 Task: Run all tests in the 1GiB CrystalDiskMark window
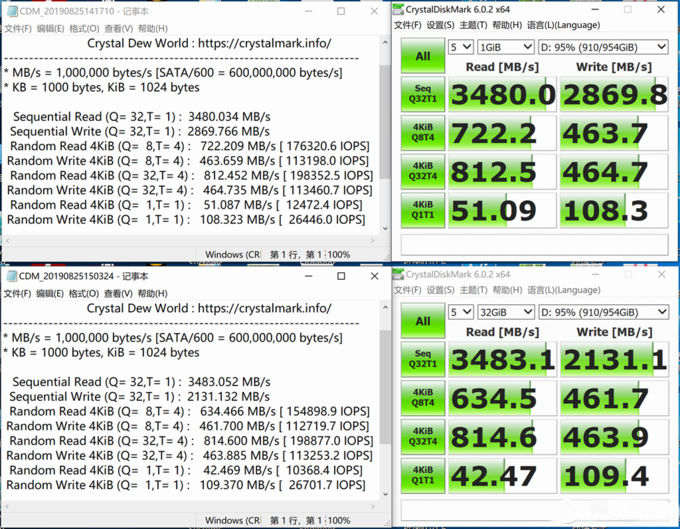pos(422,57)
